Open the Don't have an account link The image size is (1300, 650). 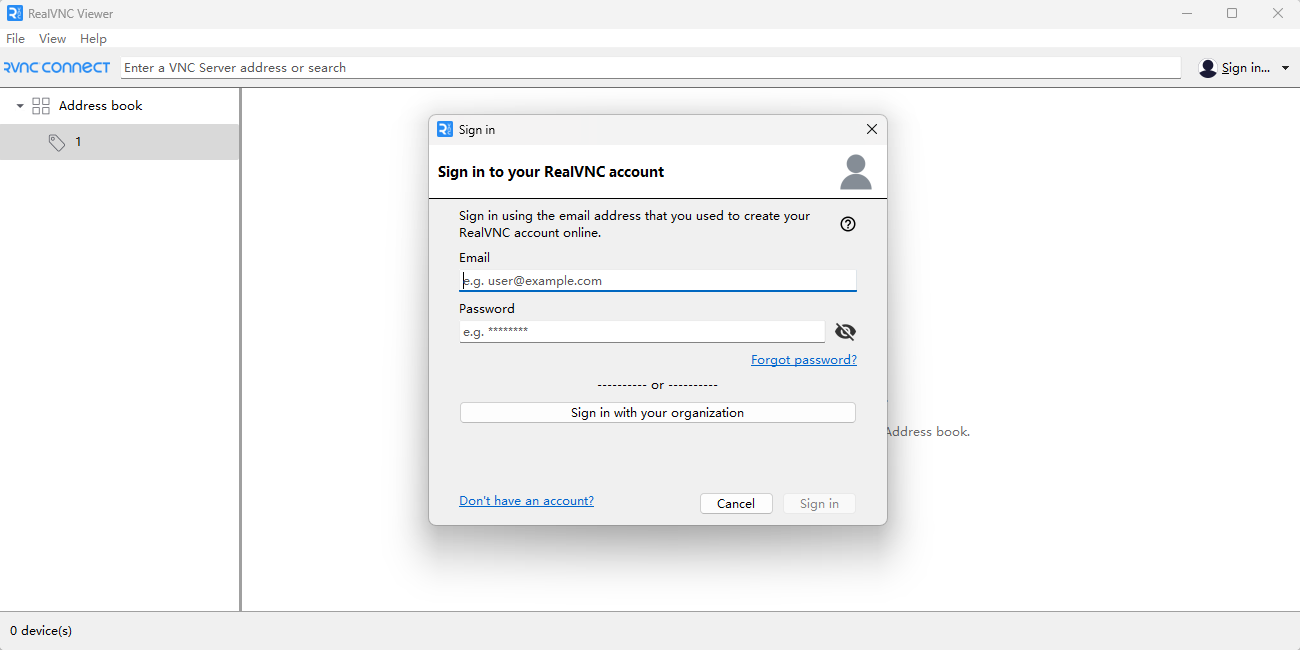point(526,501)
